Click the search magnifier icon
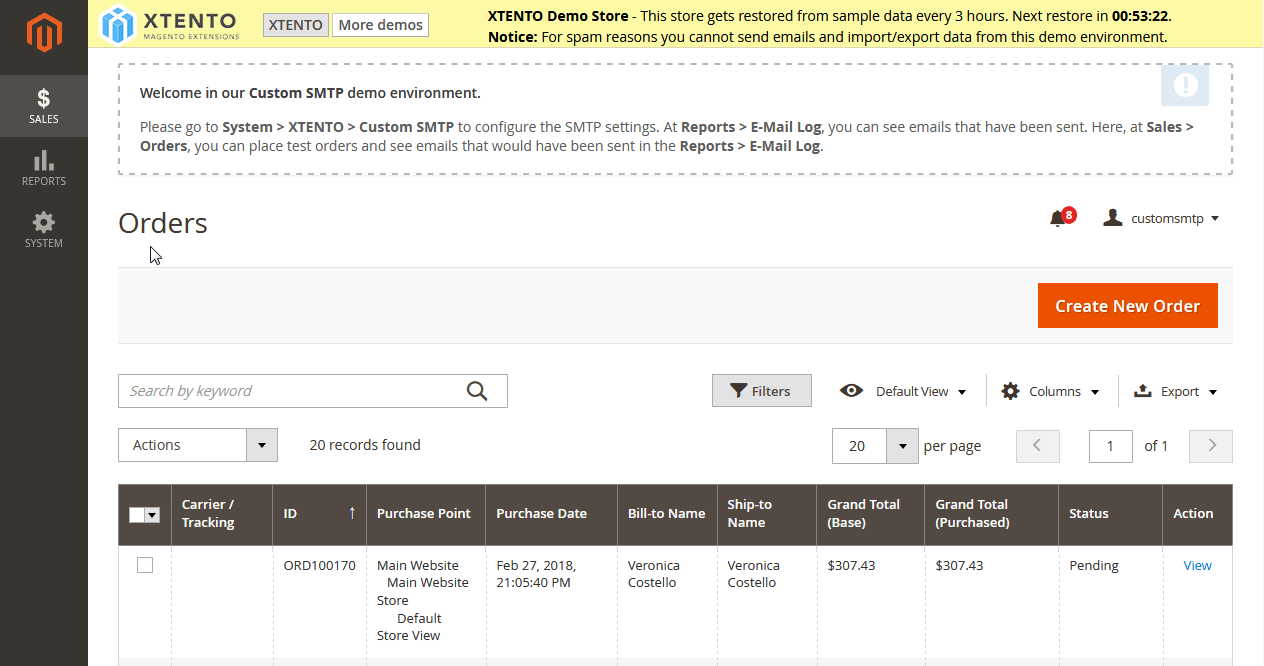Image resolution: width=1264 pixels, height=666 pixels. point(477,391)
